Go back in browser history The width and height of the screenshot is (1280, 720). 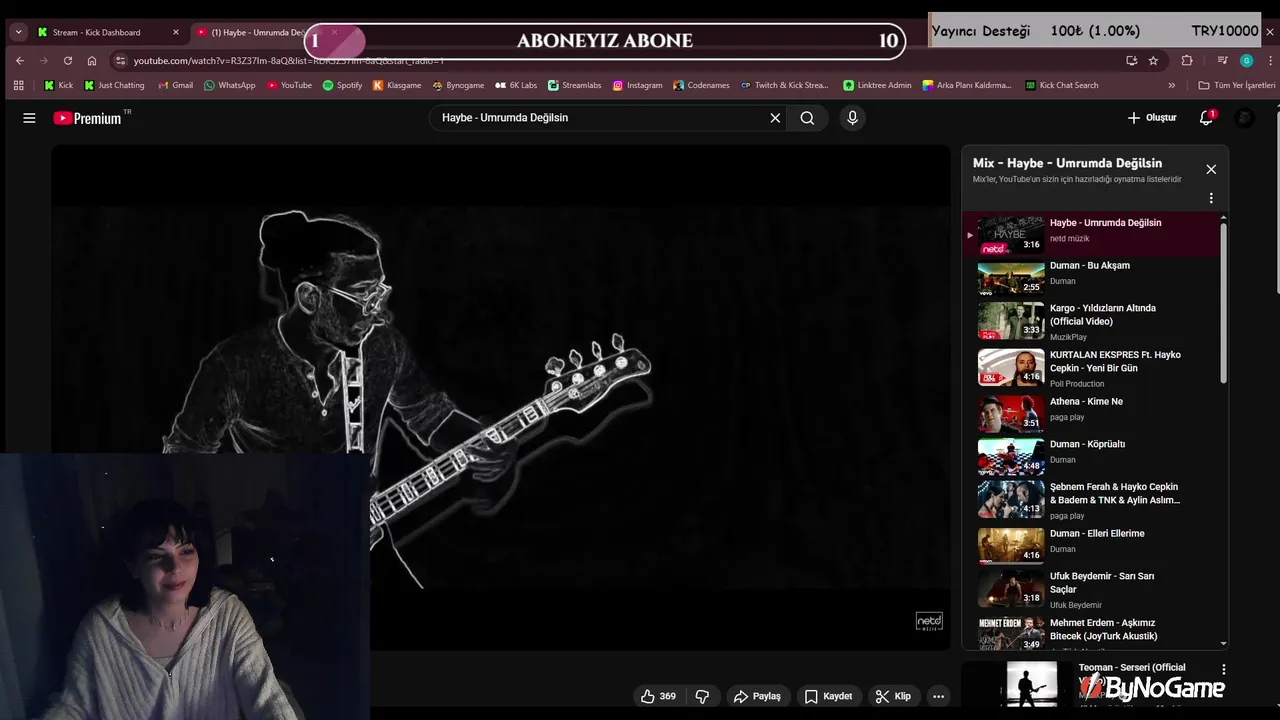19,60
